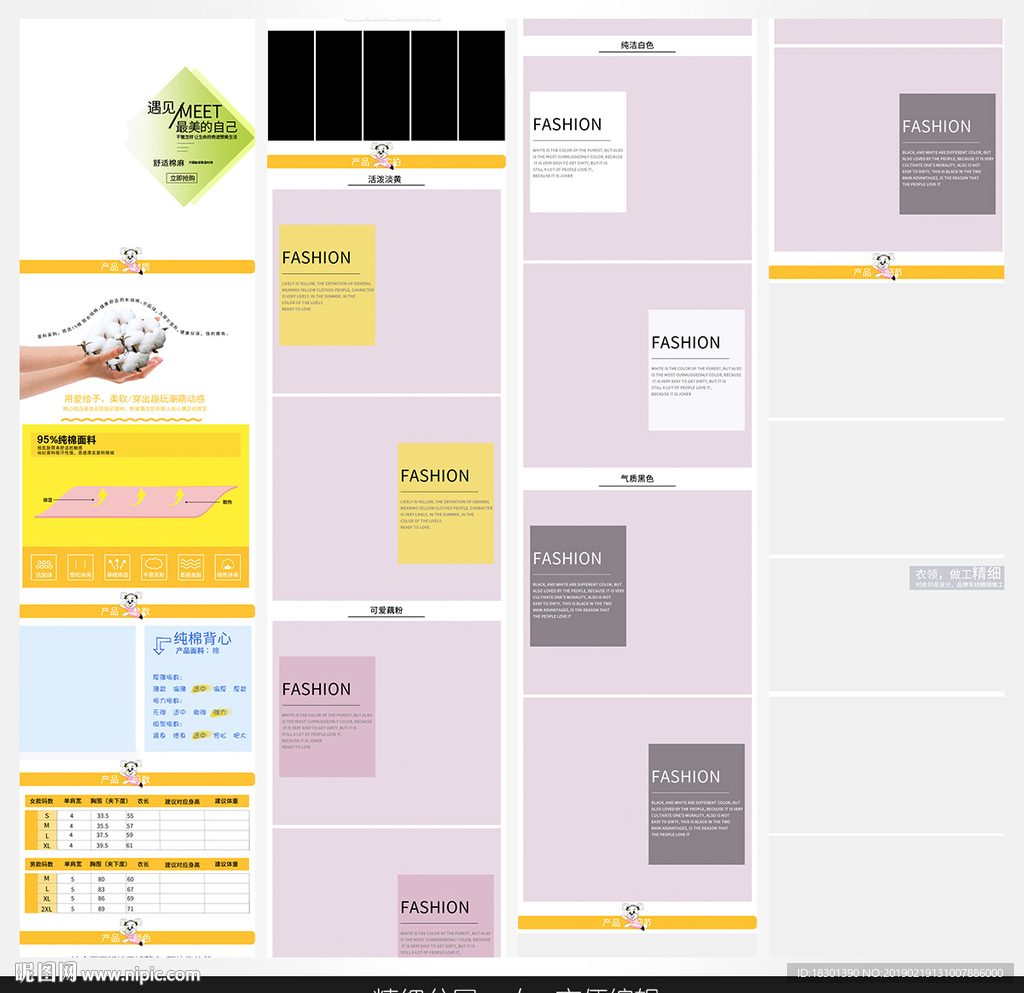Viewport: 1024px width, 993px height.
Task: Click the cloud-shaped feature icon
Action: pos(154,567)
